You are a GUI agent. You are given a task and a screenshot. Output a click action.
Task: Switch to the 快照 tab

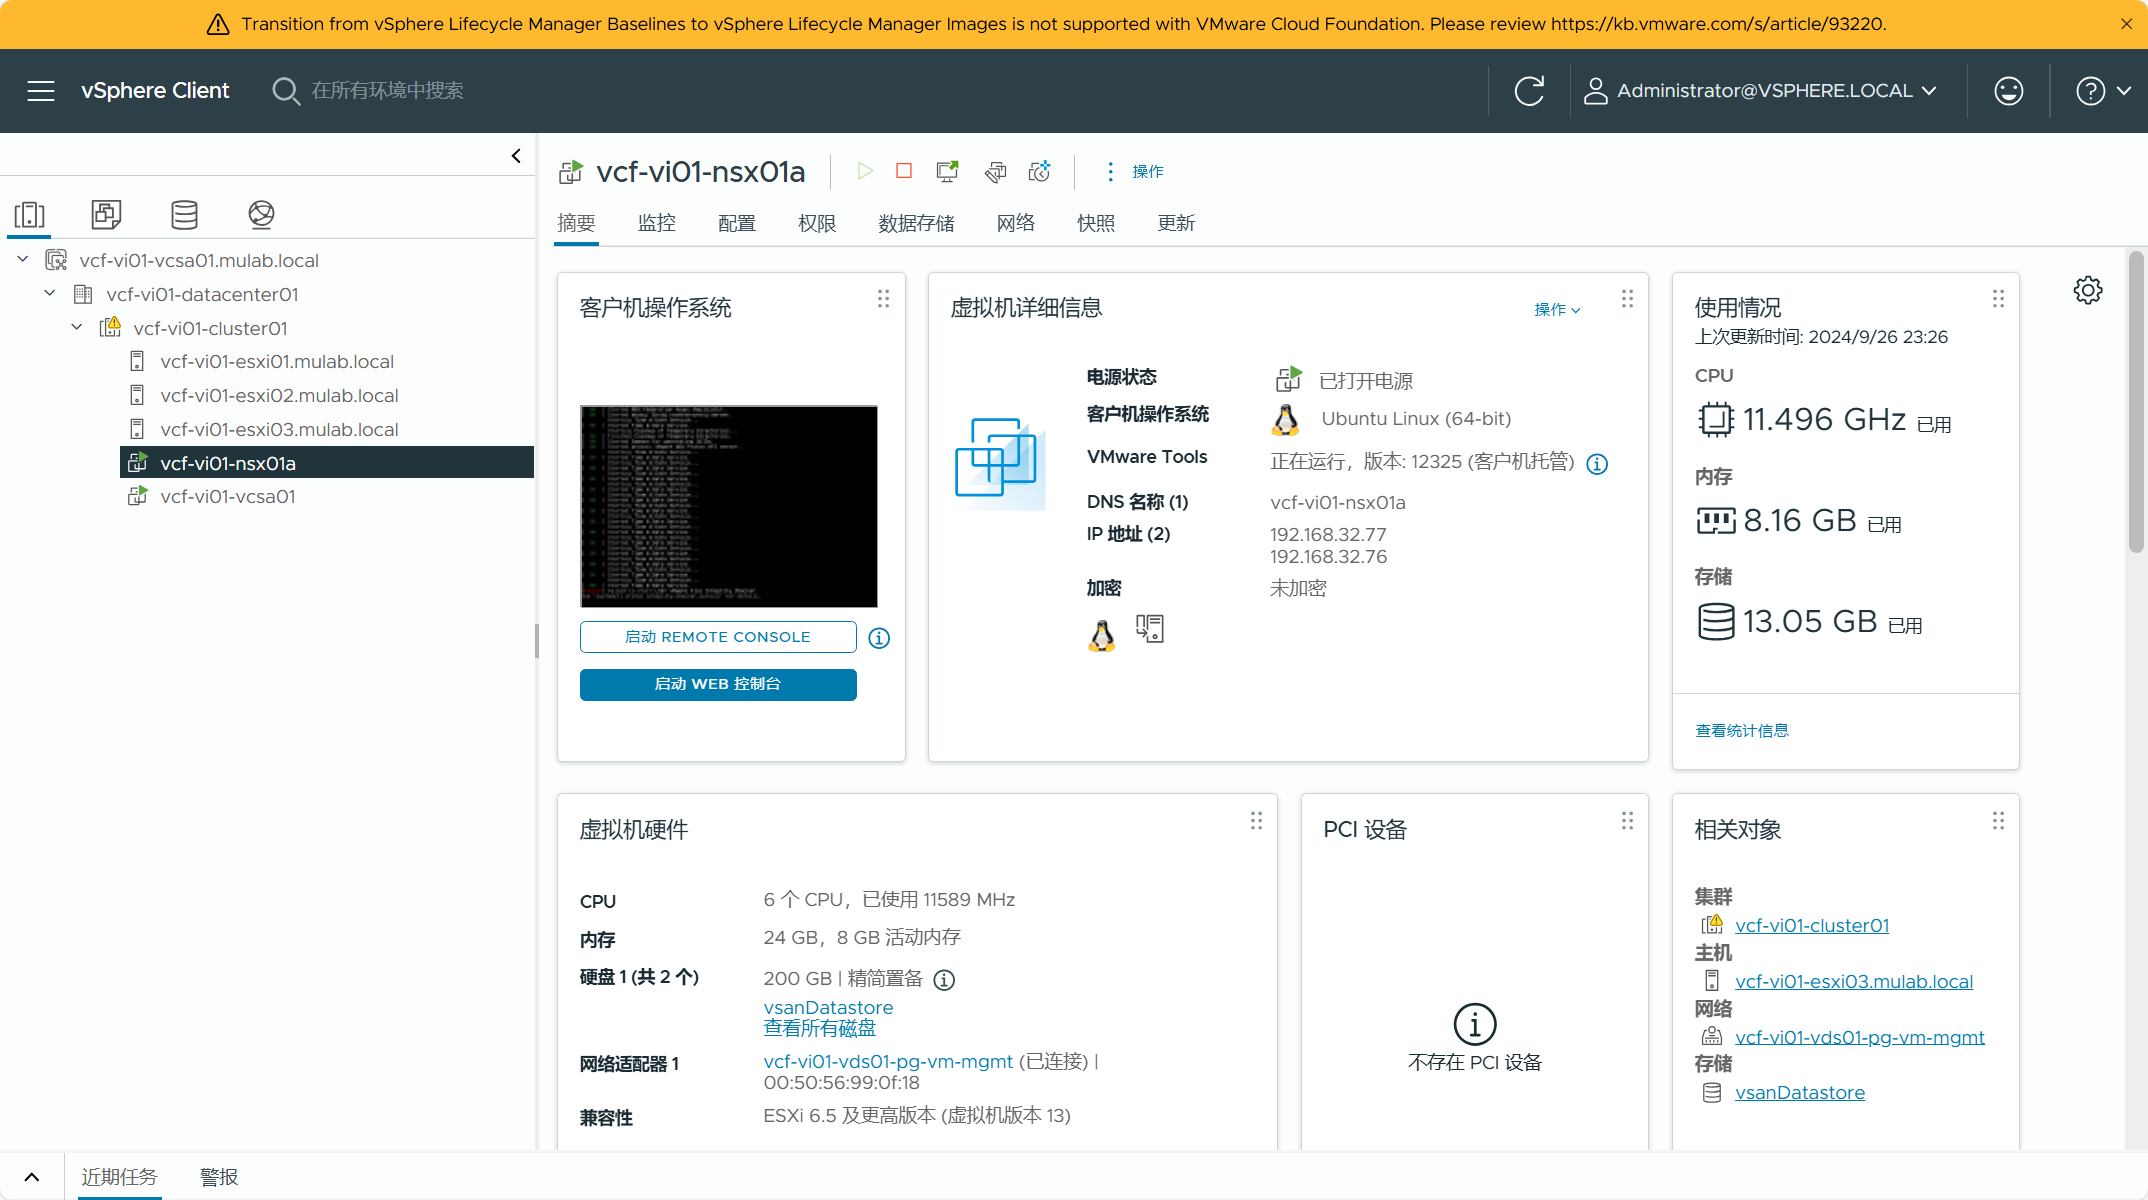click(1096, 223)
